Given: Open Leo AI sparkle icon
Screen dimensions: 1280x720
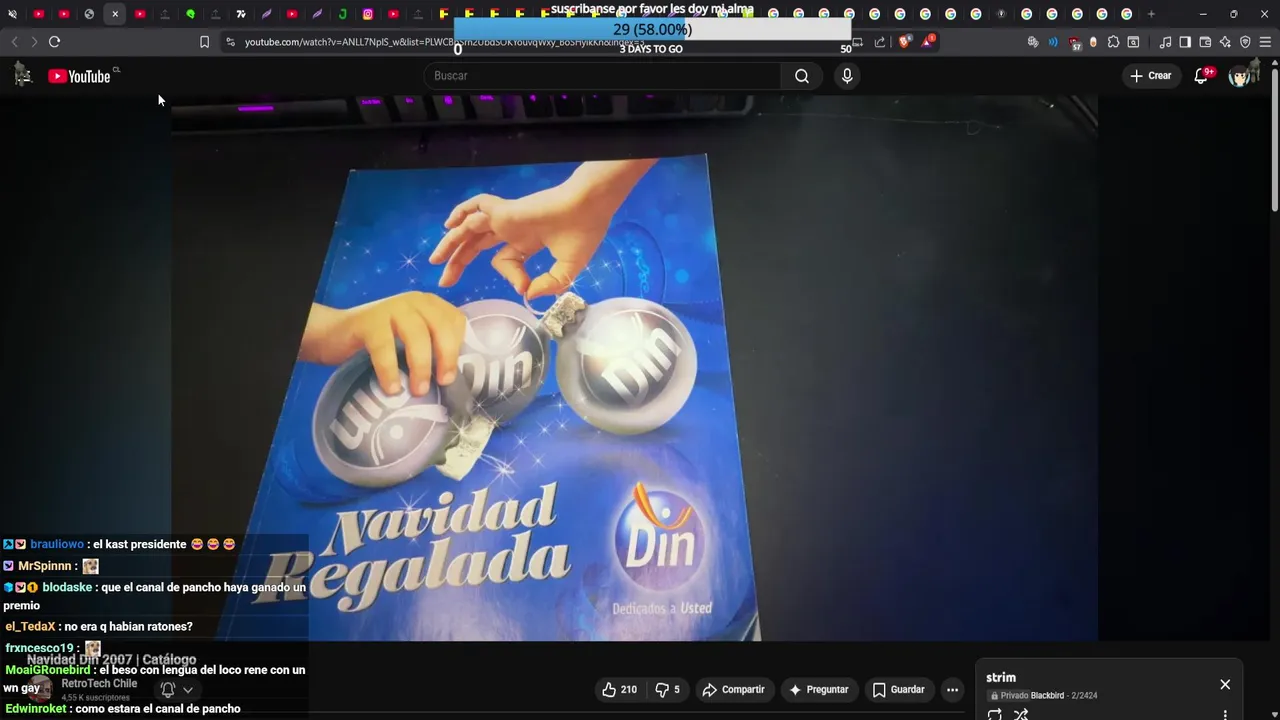Looking at the screenshot, I should pyautogui.click(x=1225, y=42).
